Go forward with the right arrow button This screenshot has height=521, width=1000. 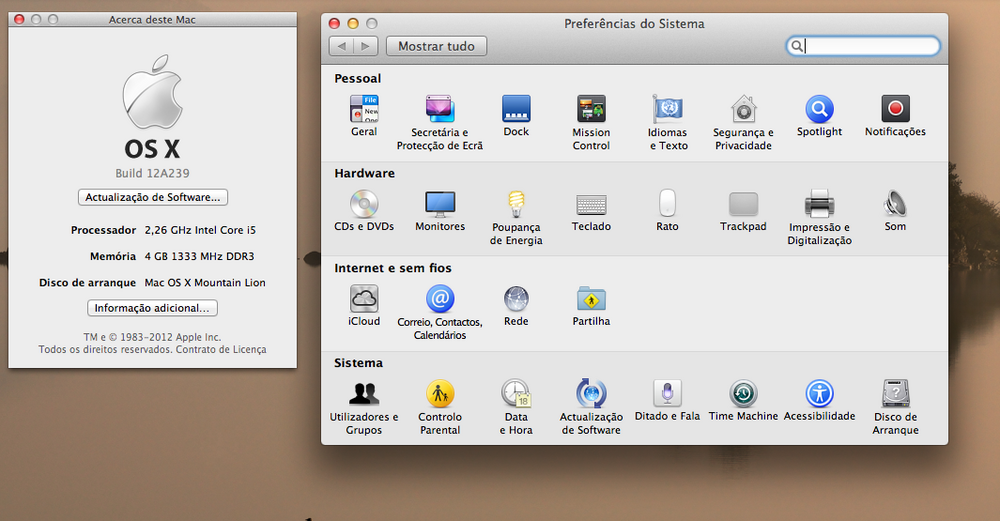(x=365, y=46)
